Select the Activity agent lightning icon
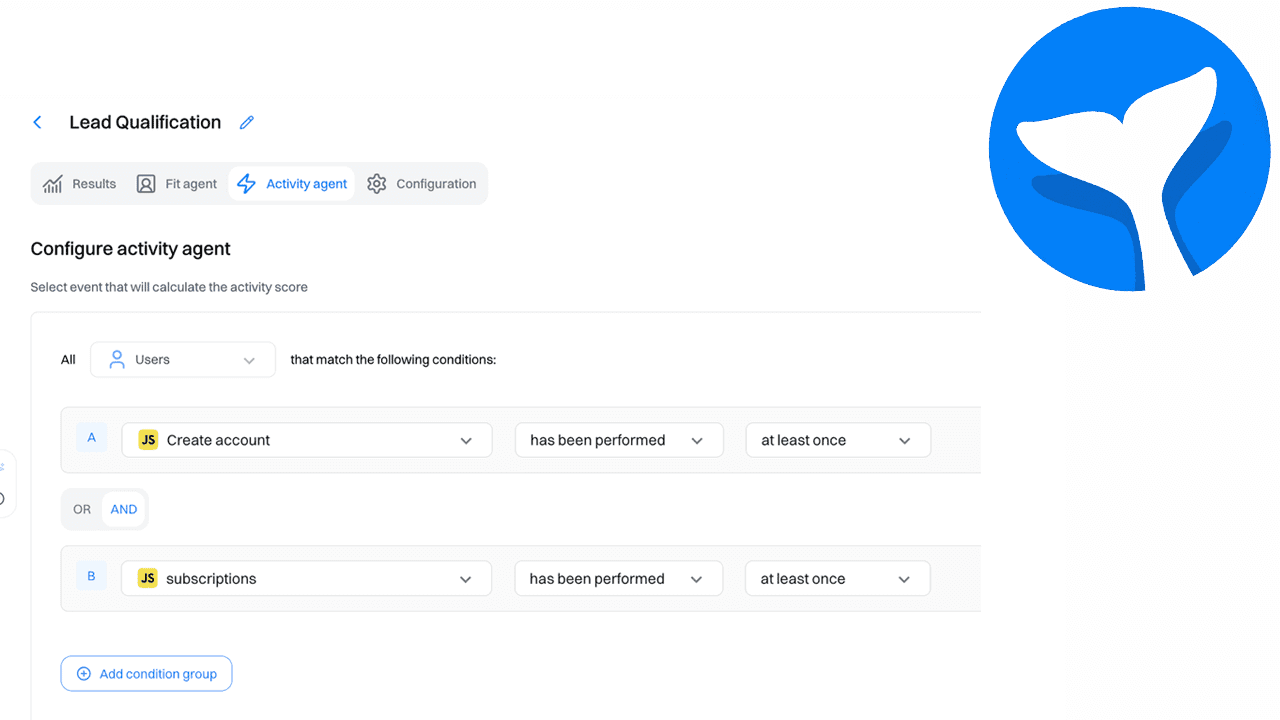 click(246, 183)
